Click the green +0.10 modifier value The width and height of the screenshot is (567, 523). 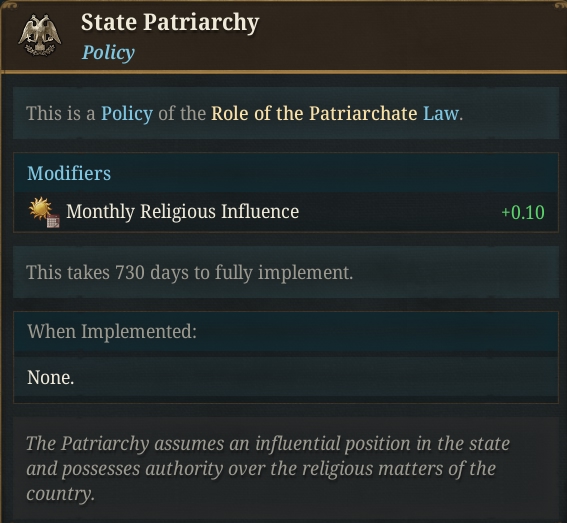click(x=523, y=212)
